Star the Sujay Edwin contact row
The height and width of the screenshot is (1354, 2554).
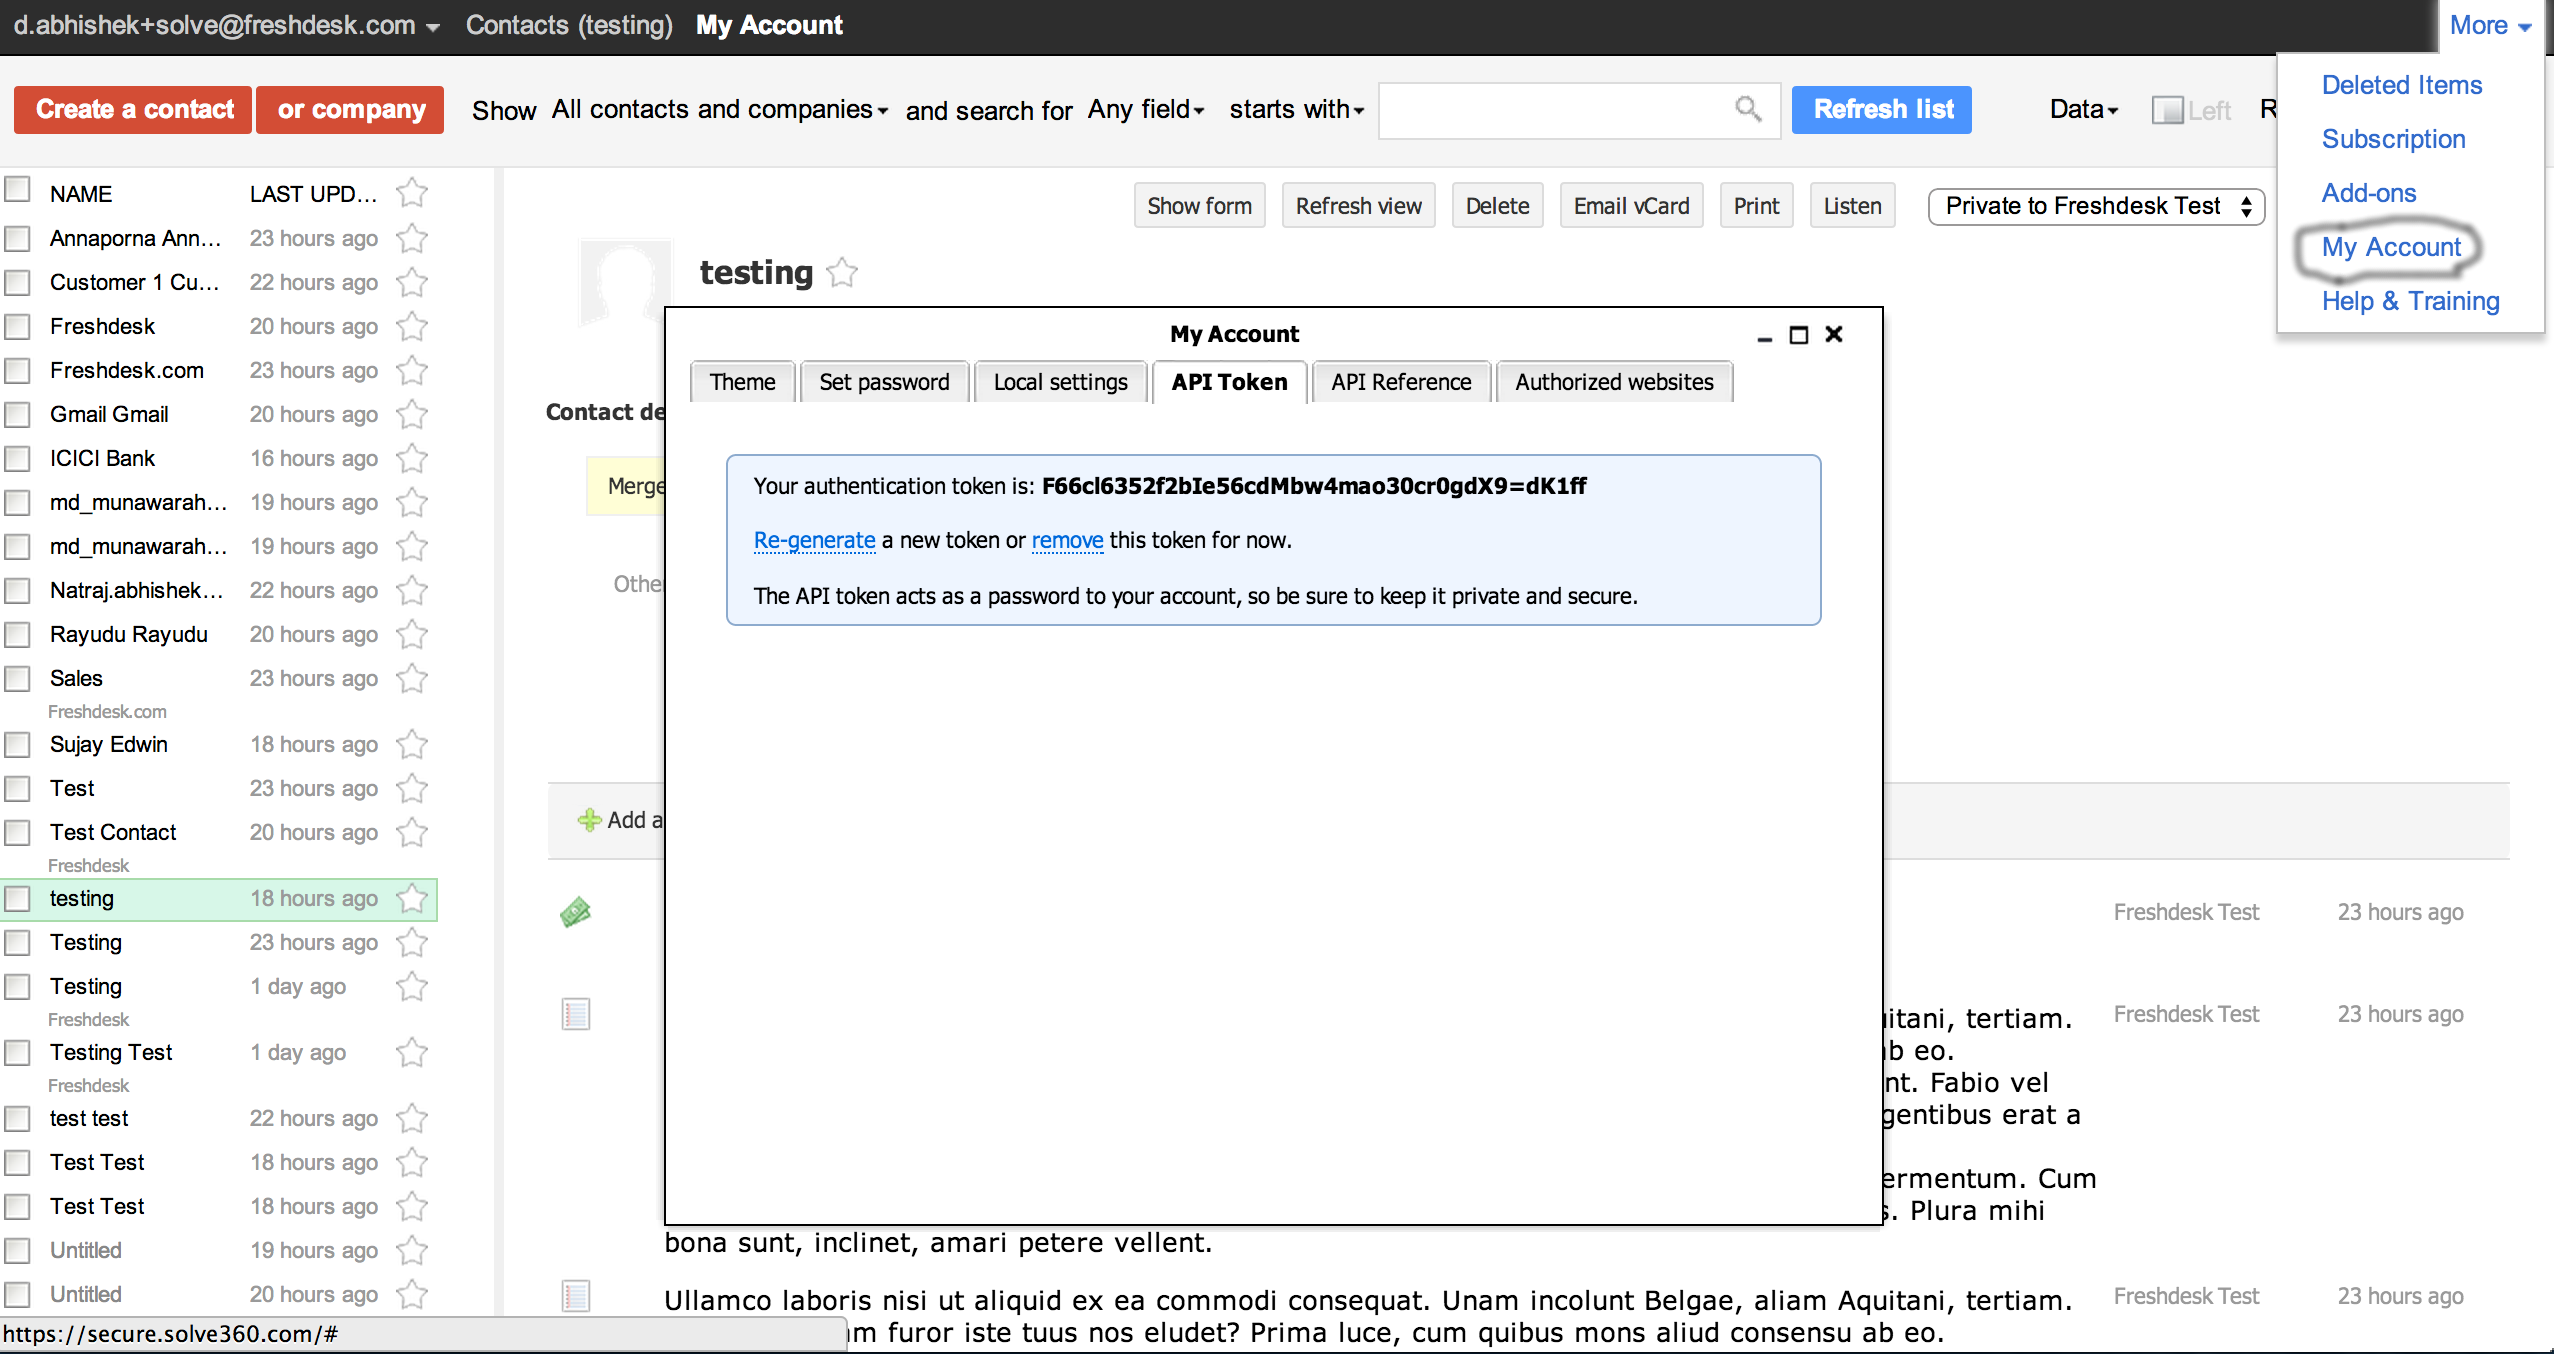tap(412, 744)
